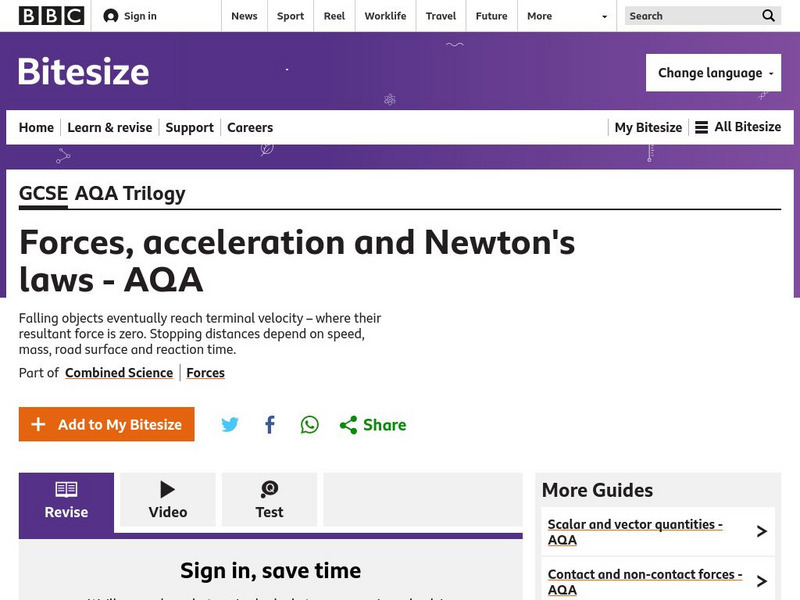The width and height of the screenshot is (800, 600).
Task: Click the search magnifier icon
Action: click(768, 16)
